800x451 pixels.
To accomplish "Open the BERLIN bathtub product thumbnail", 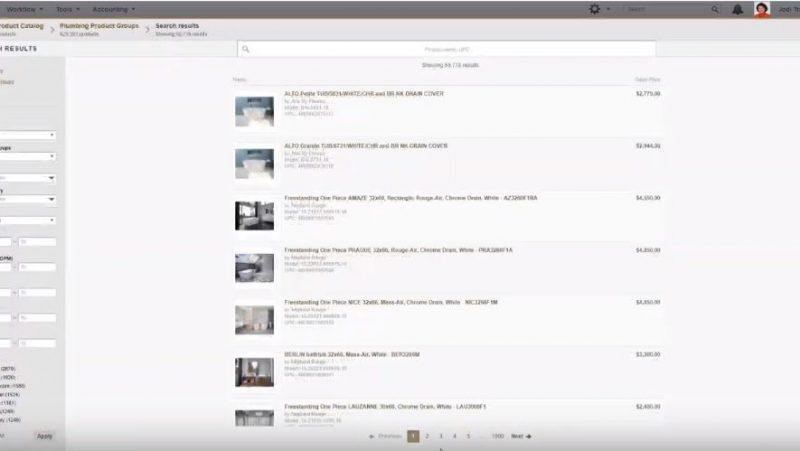I will coord(254,372).
